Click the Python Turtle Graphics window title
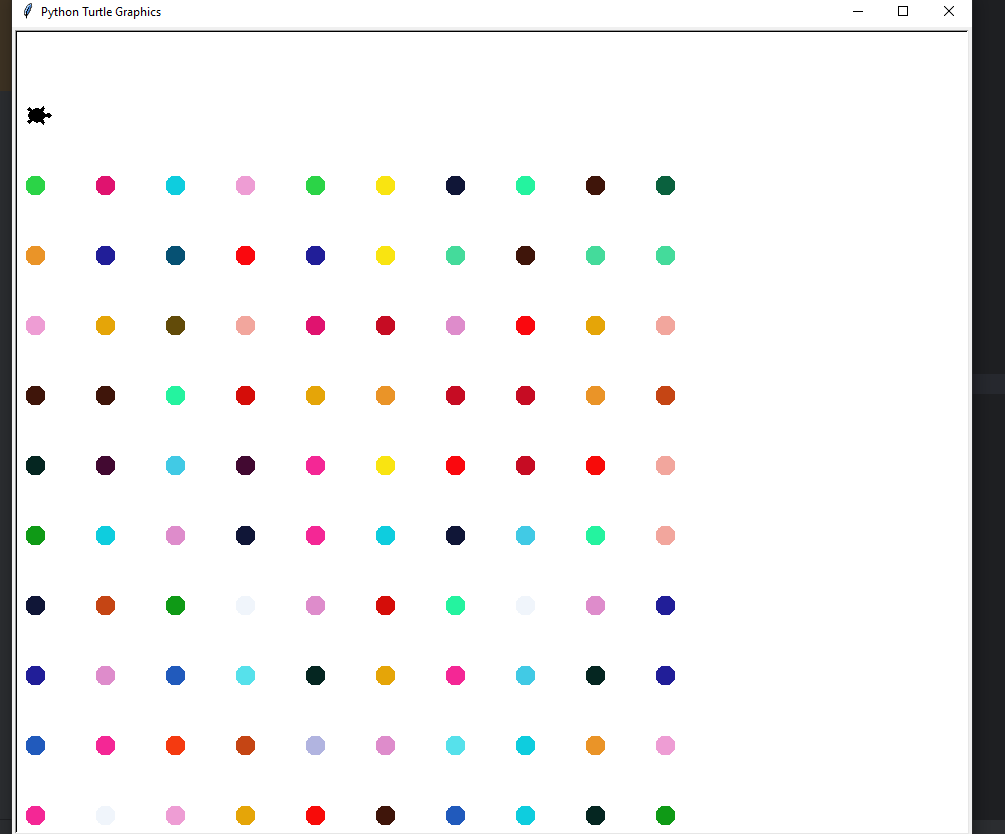 tap(100, 12)
